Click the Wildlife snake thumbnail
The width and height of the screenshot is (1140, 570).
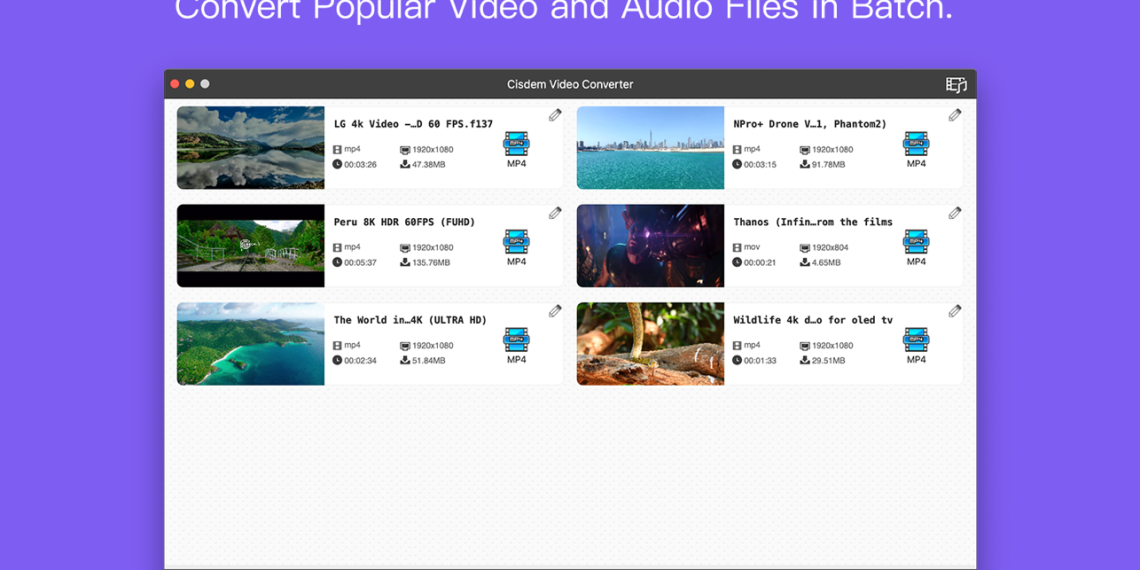(x=650, y=344)
